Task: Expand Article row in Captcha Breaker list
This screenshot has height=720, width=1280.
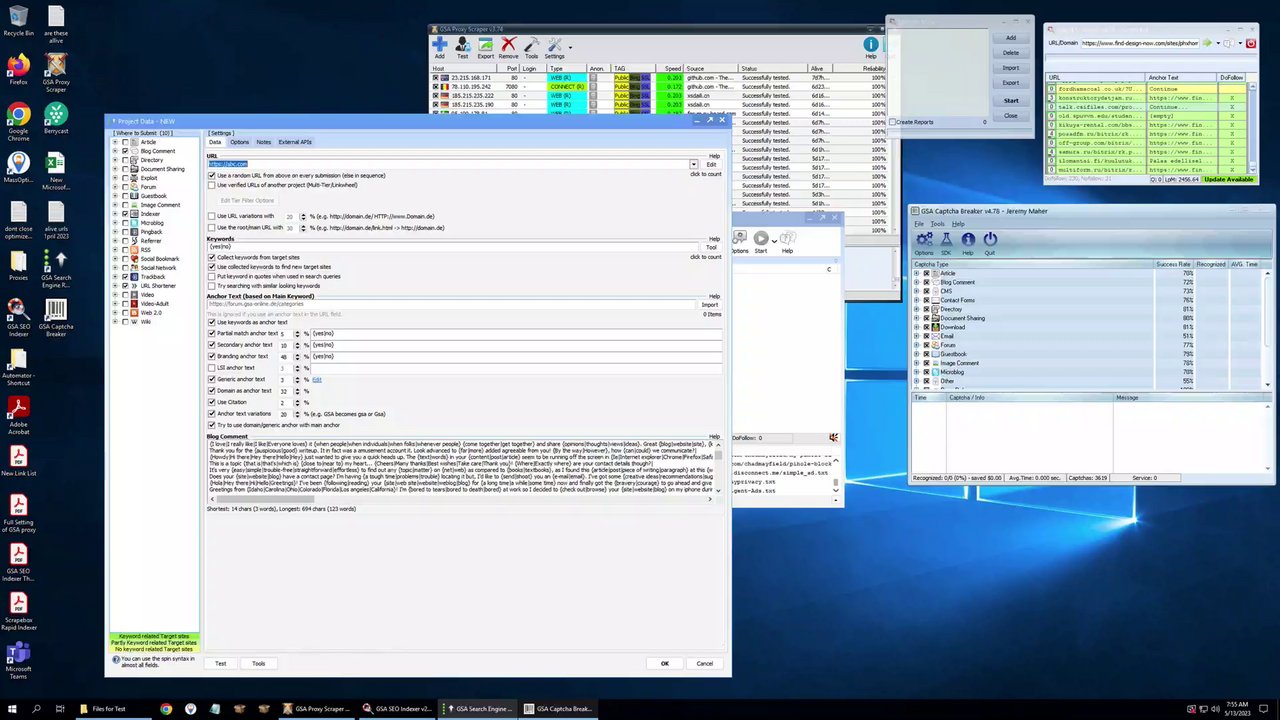Action: coord(917,273)
